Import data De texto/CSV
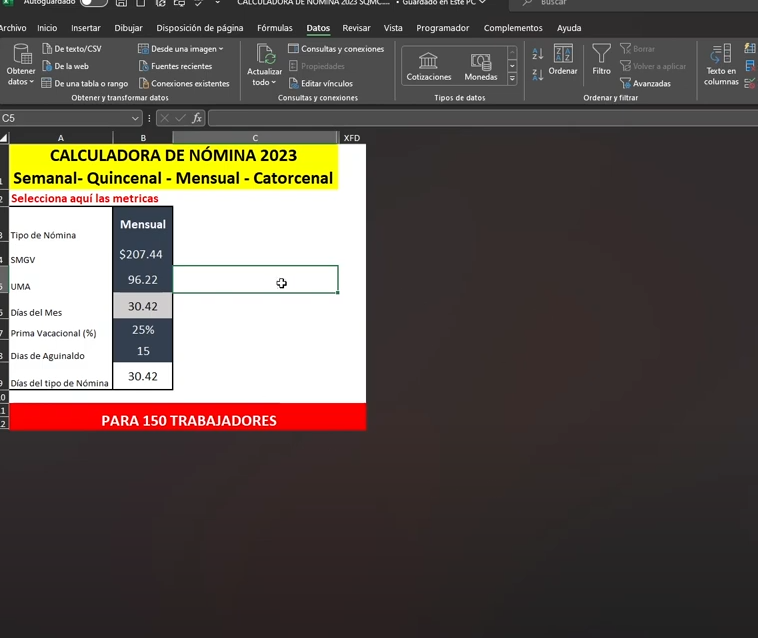The height and width of the screenshot is (638, 758). coord(72,49)
